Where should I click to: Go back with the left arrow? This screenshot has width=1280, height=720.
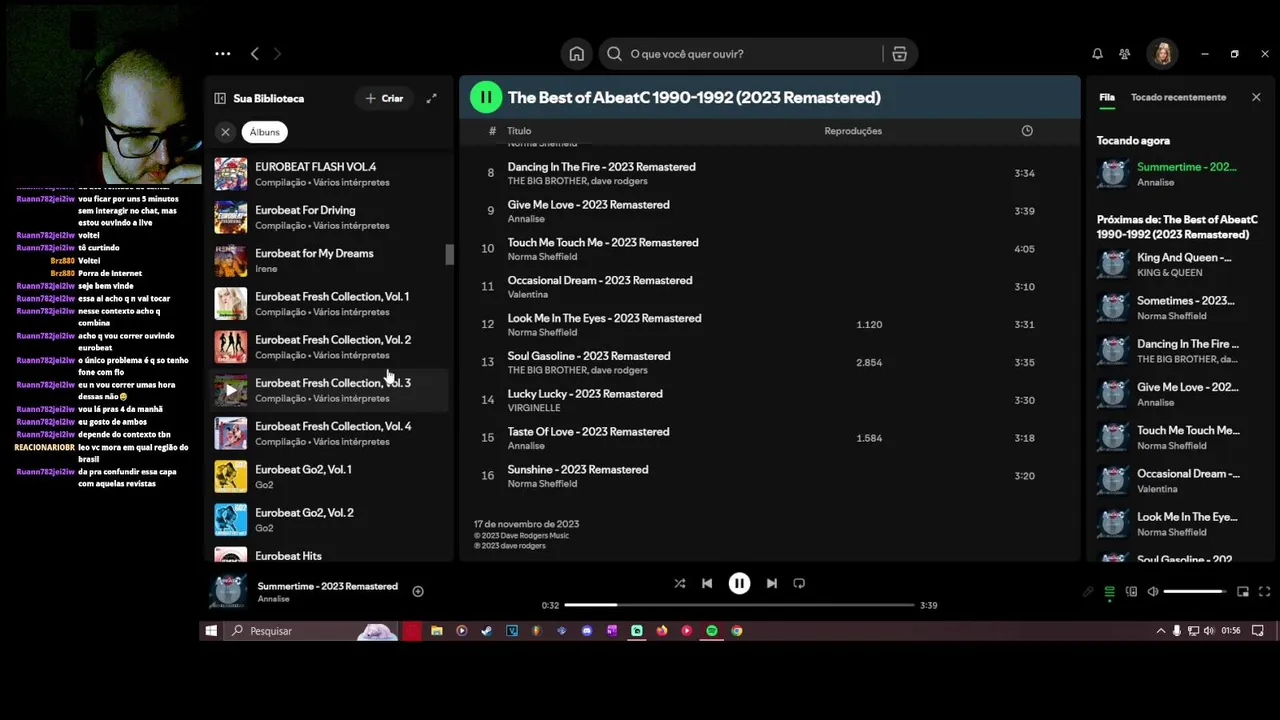coord(255,54)
